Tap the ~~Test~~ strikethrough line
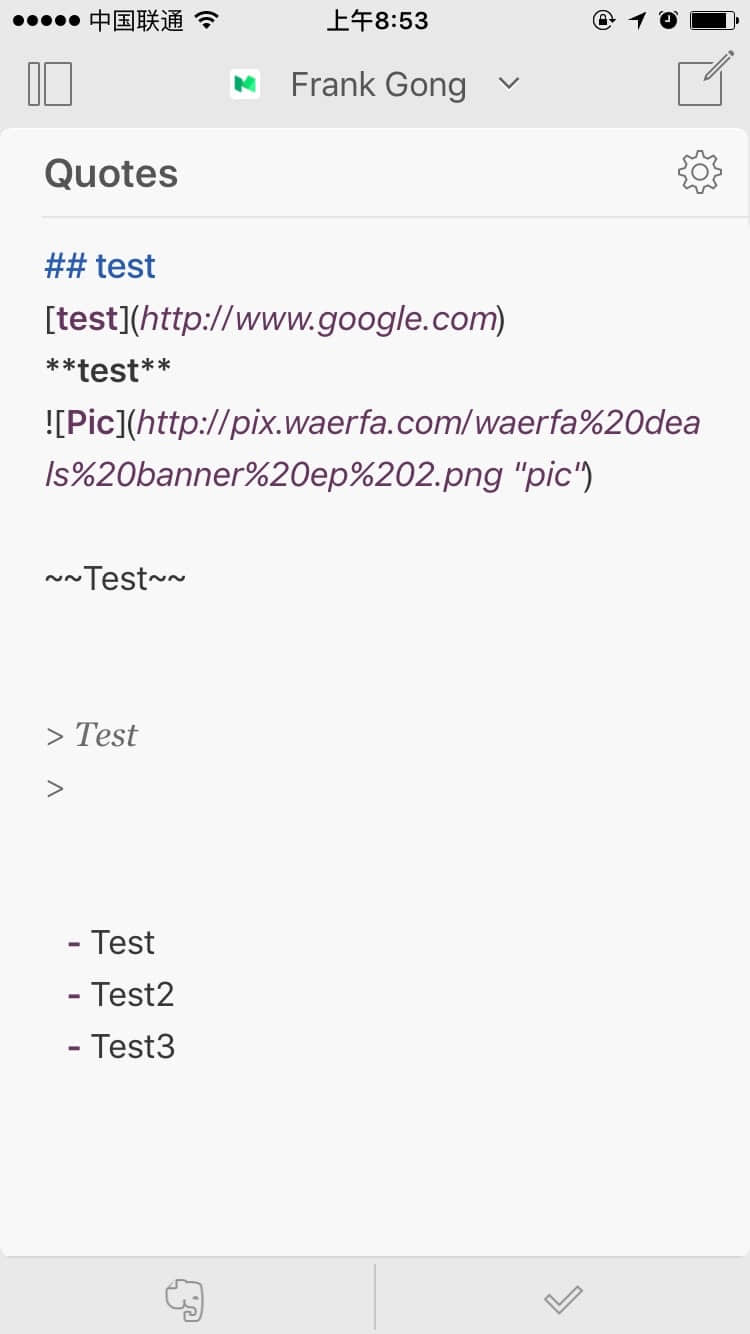The height and width of the screenshot is (1334, 750). point(115,578)
